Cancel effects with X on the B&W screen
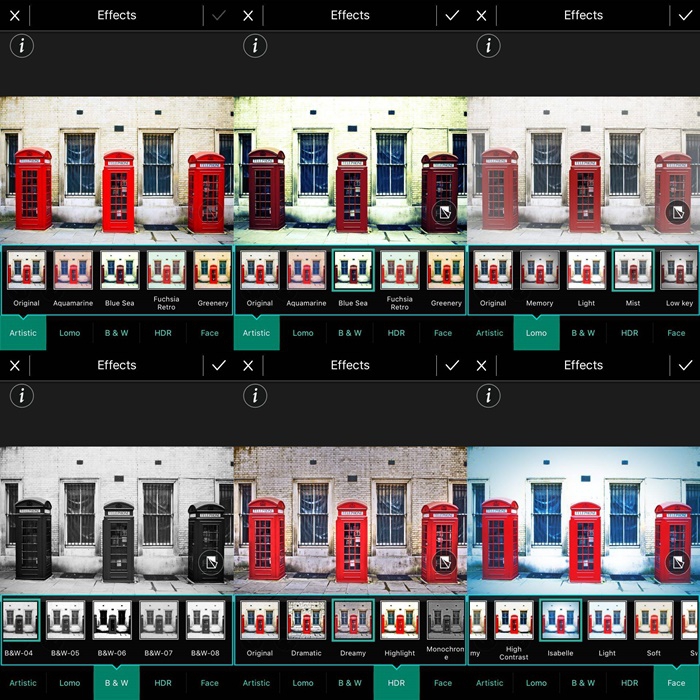 click(x=15, y=366)
